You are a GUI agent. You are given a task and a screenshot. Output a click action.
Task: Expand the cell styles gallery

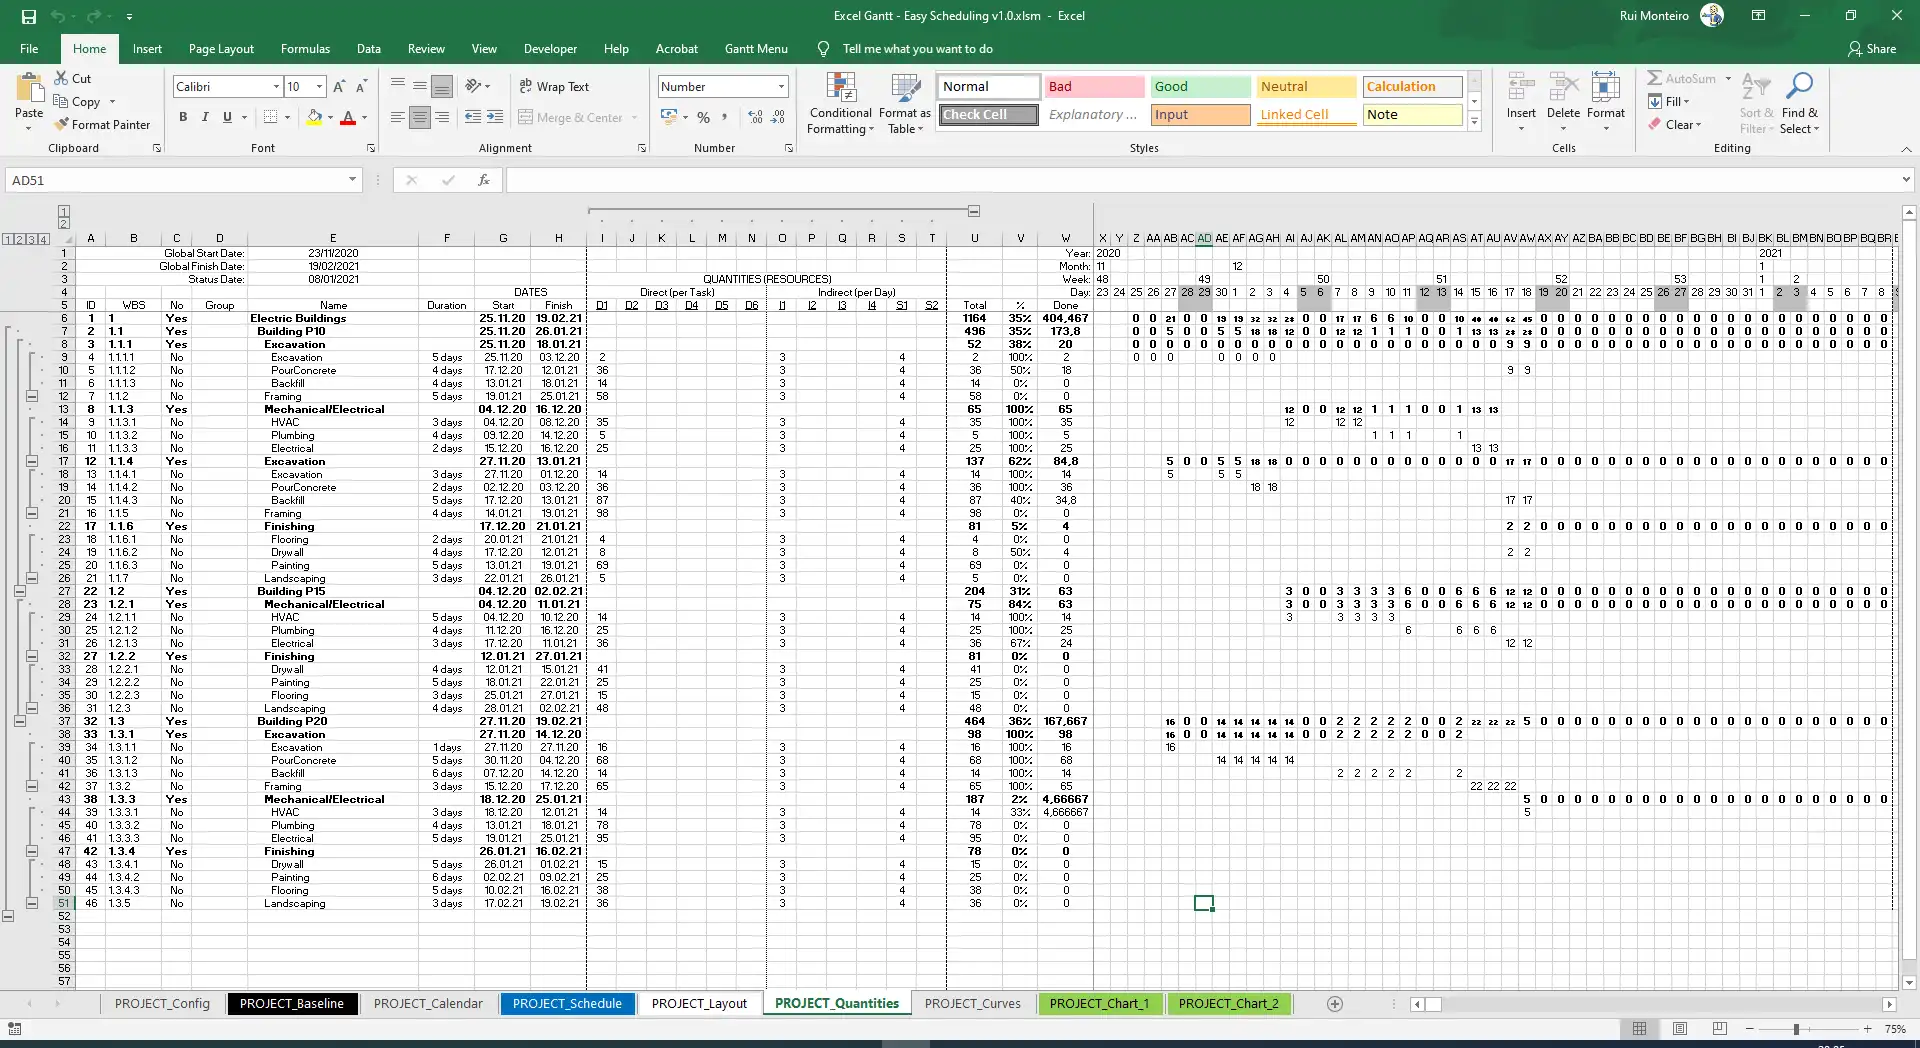coord(1474,122)
